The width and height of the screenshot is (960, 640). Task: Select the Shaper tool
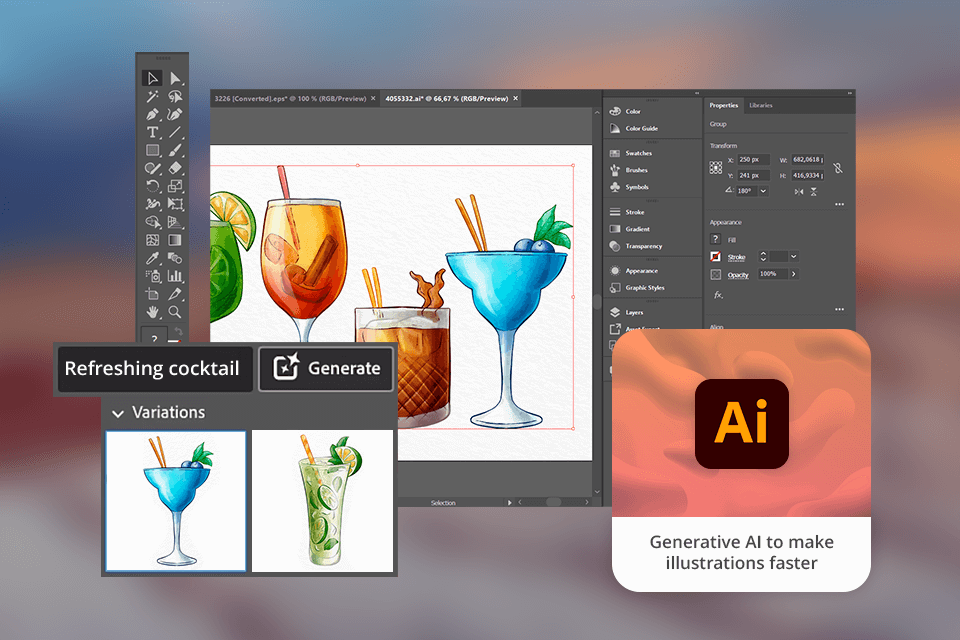point(152,168)
